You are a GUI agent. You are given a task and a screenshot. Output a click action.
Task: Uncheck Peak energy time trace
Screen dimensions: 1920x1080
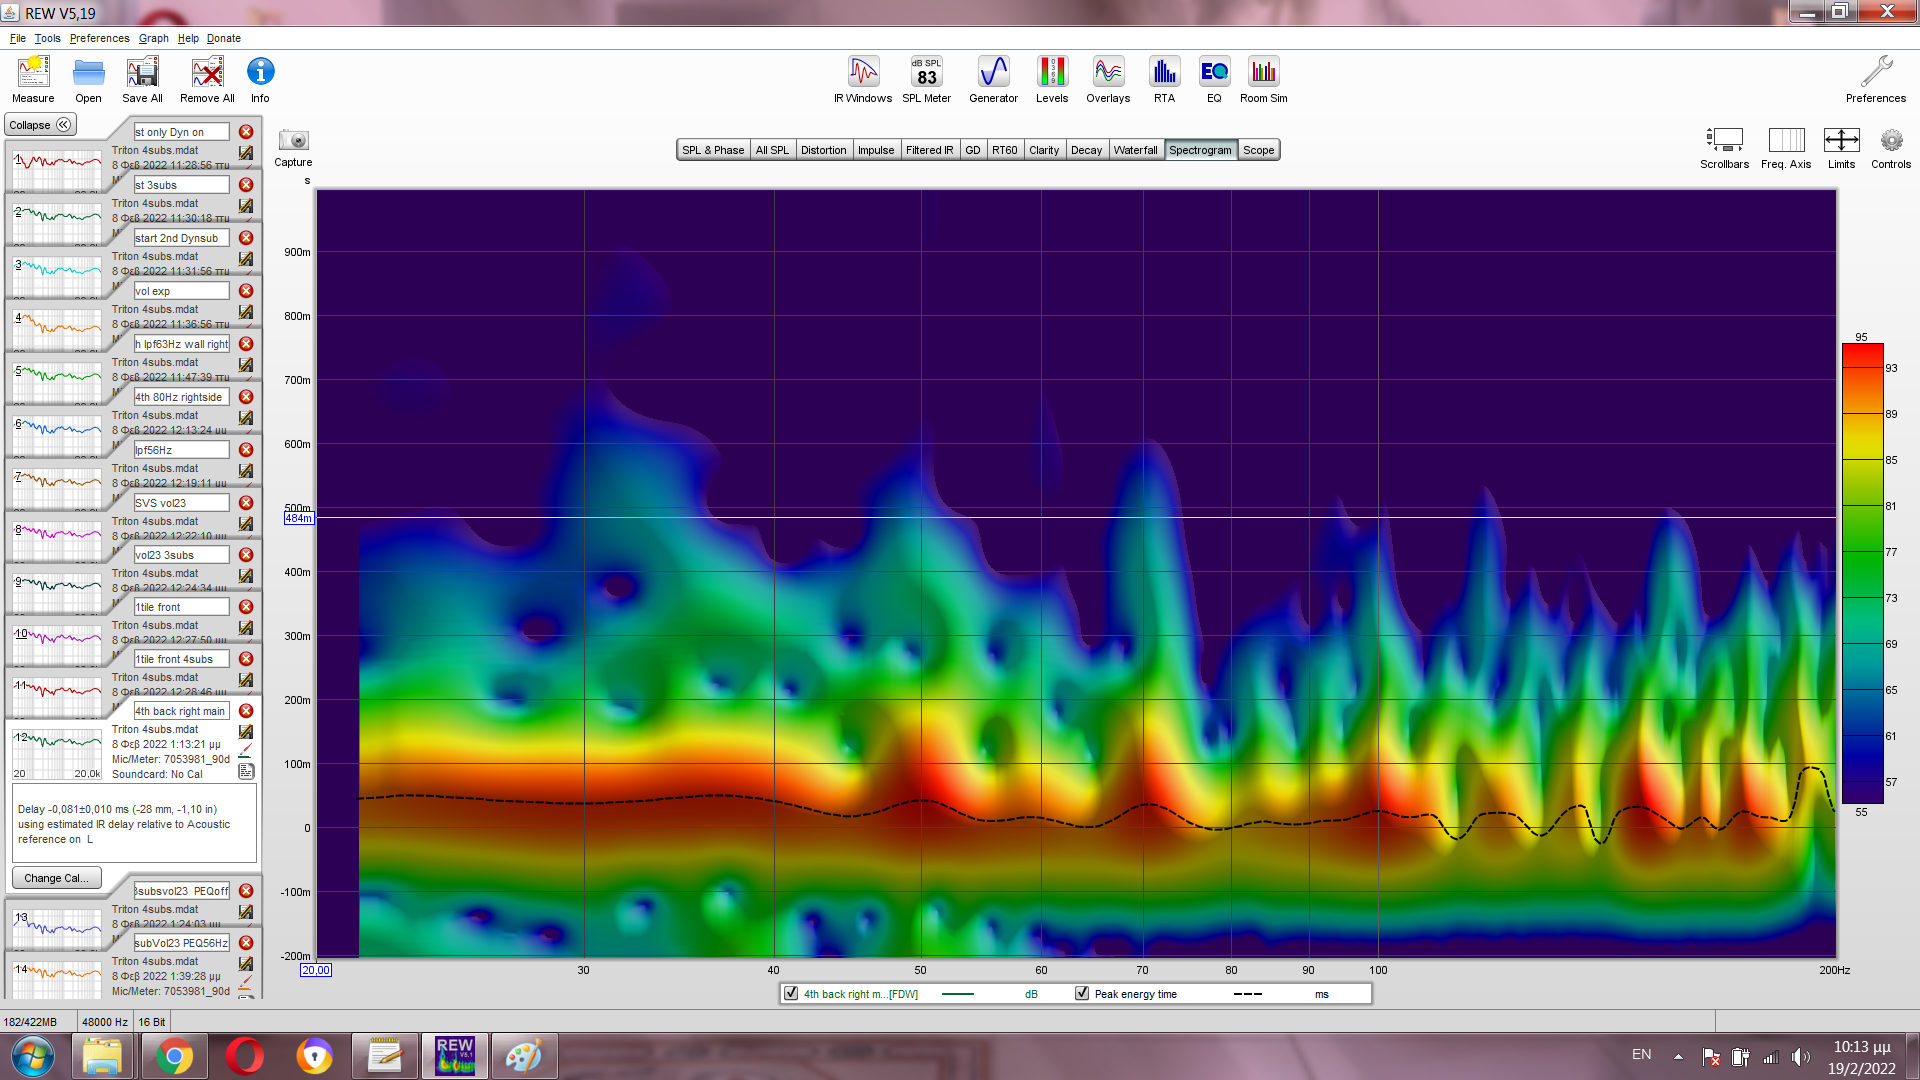pyautogui.click(x=1082, y=994)
